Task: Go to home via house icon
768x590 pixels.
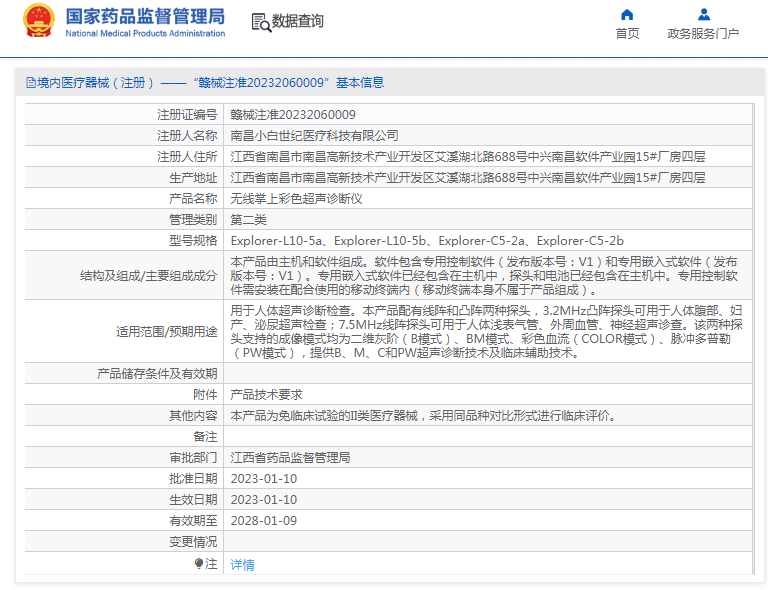Action: 627,15
